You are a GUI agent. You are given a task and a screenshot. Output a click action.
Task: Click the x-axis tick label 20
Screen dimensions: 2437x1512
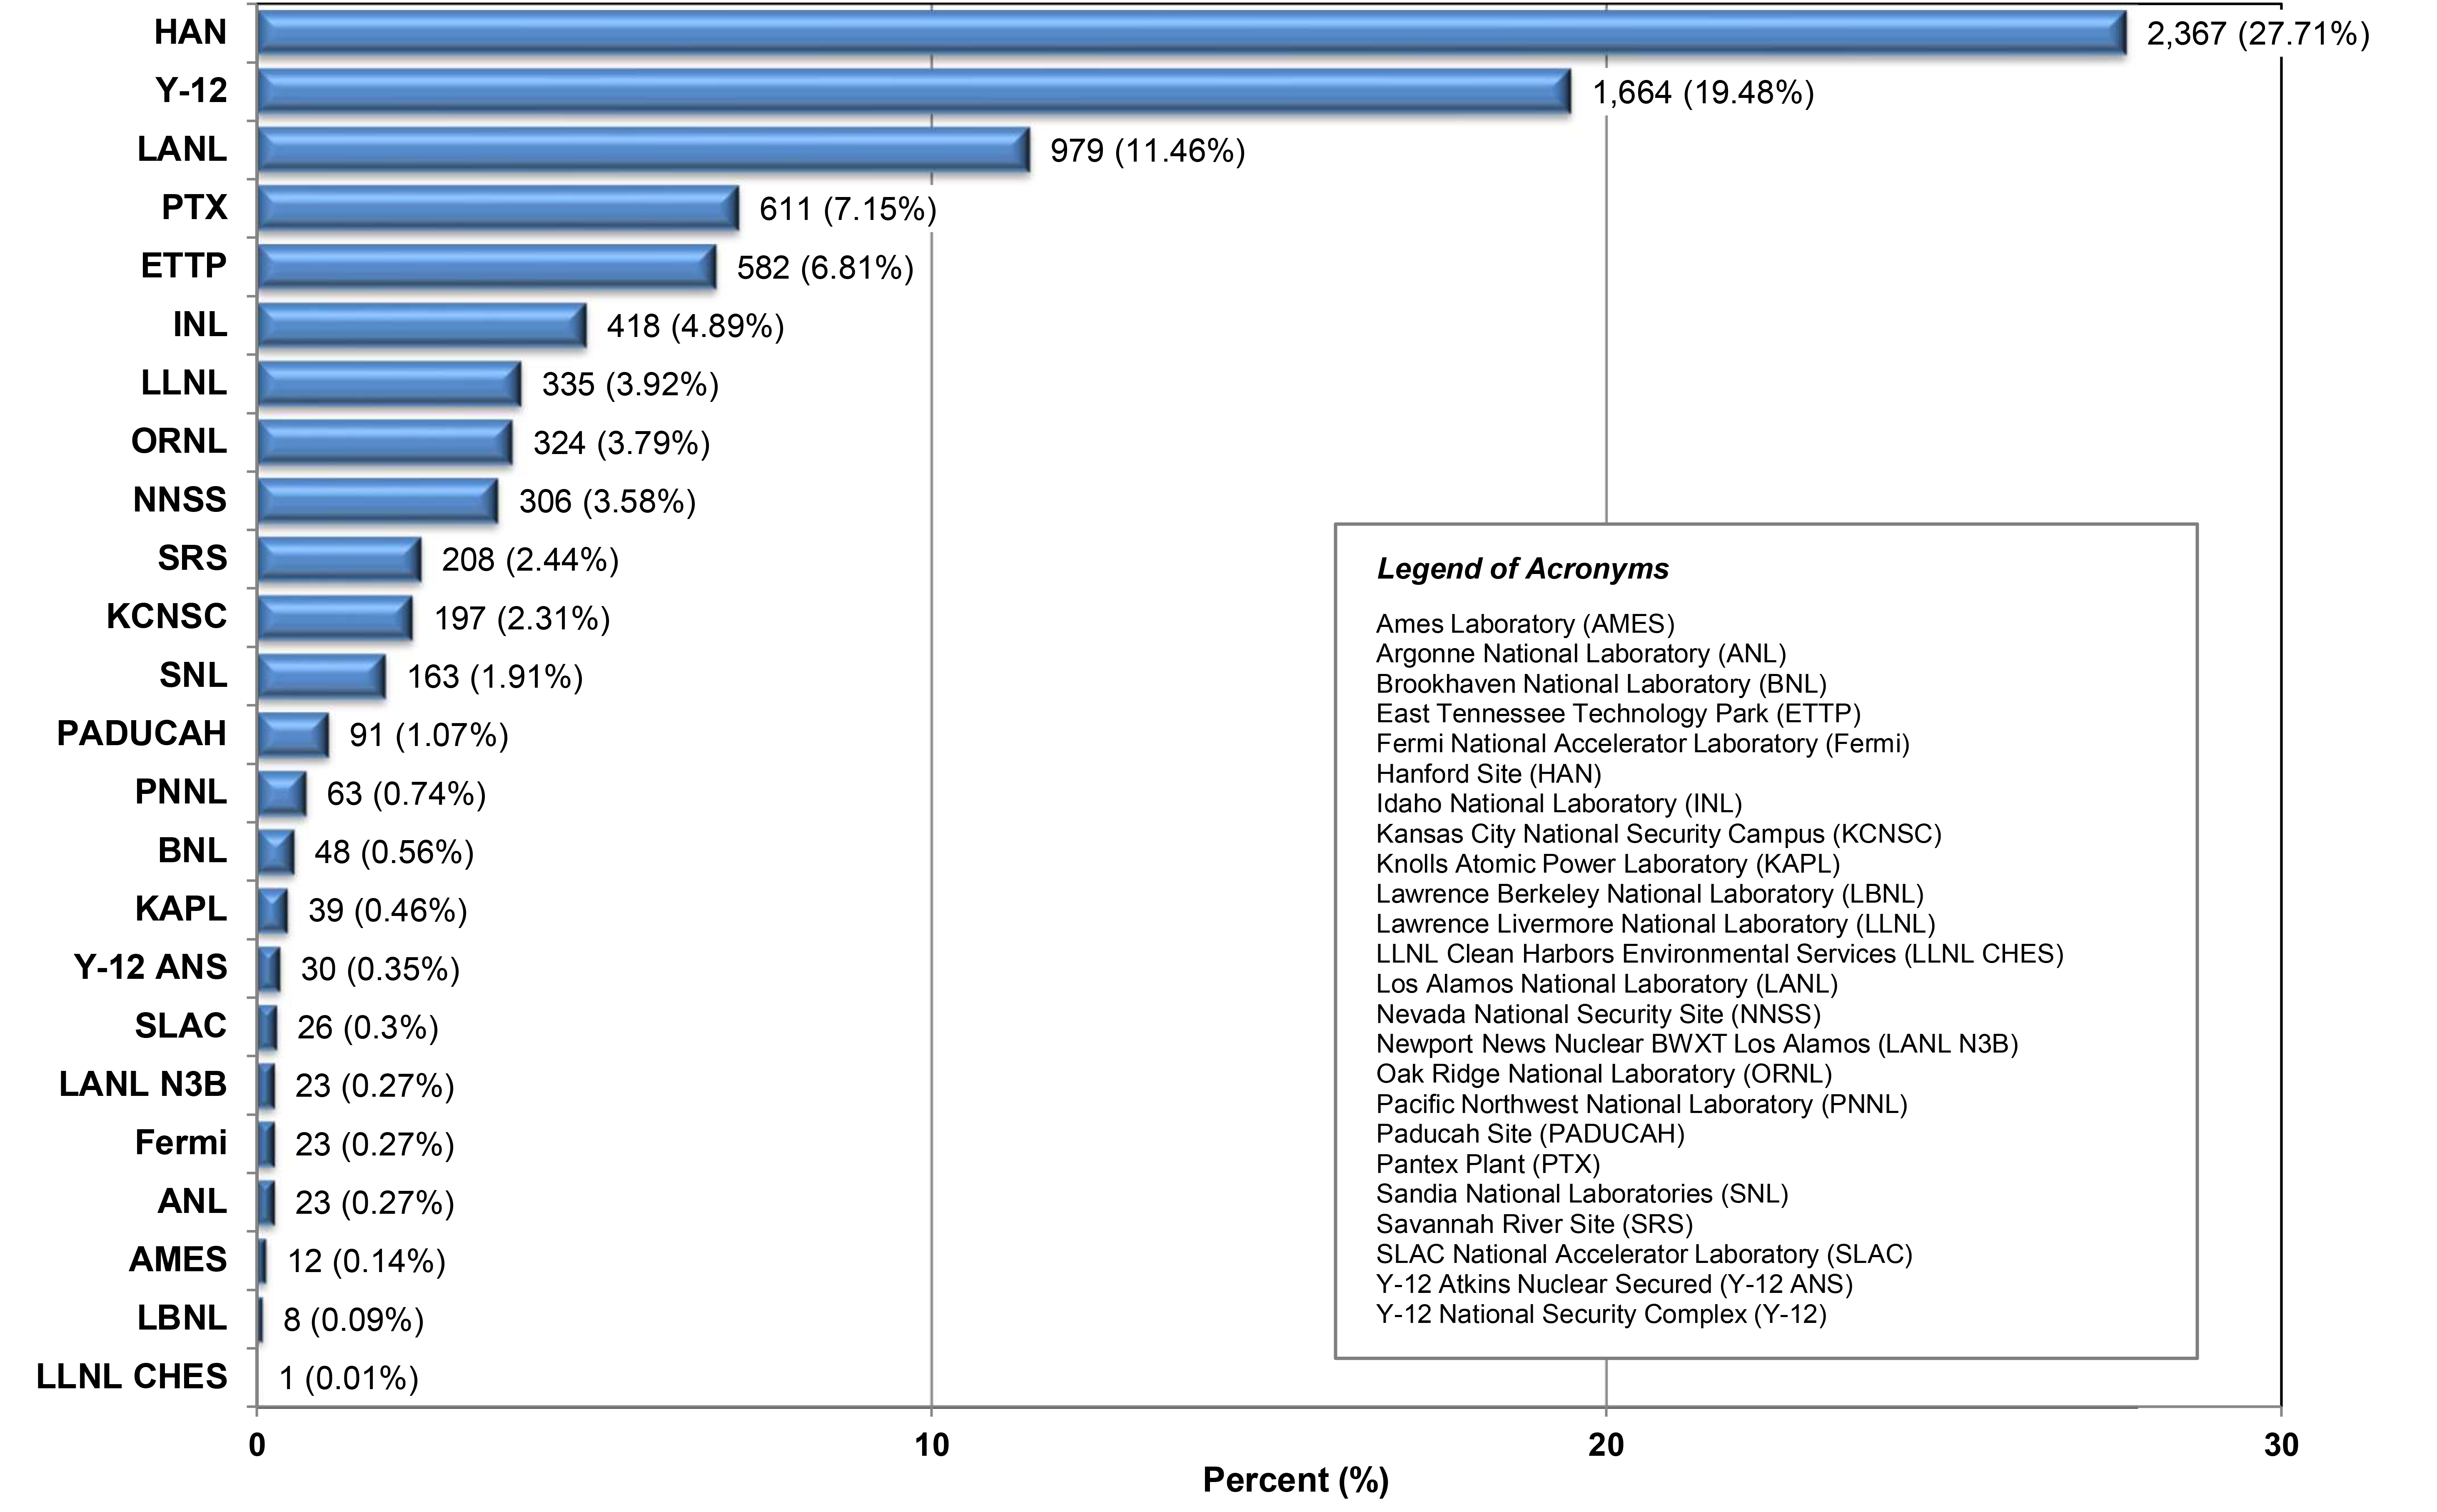[x=1606, y=1445]
